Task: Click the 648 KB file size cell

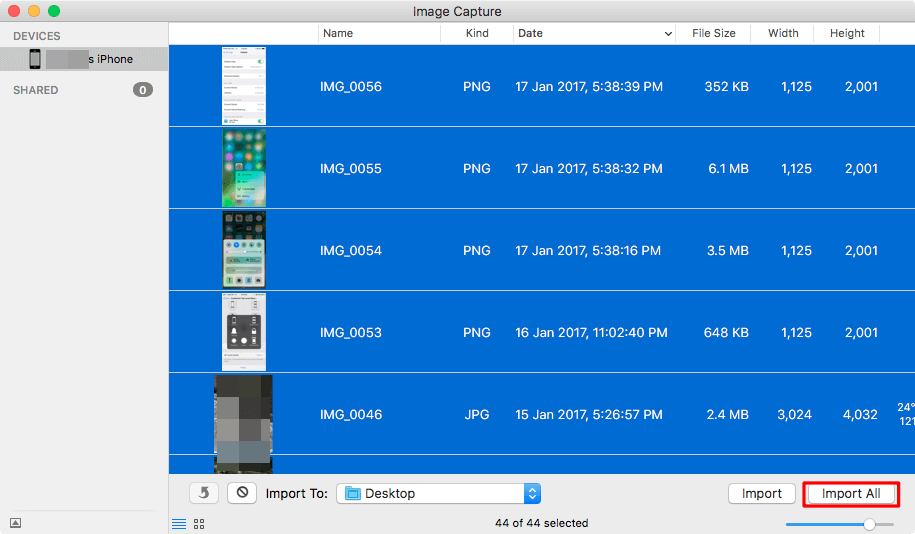Action: click(x=726, y=333)
